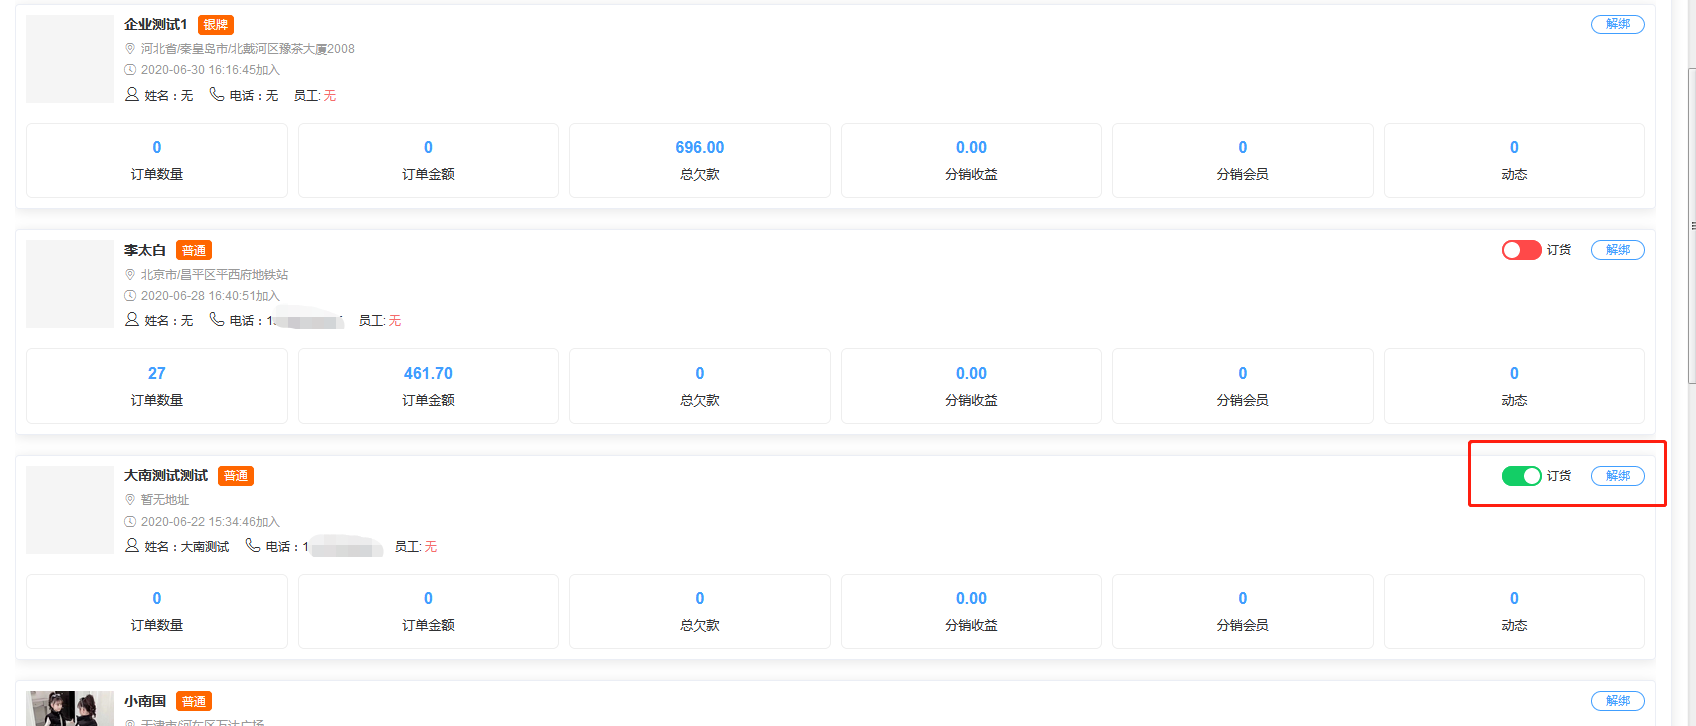The width and height of the screenshot is (1696, 726).
Task: Click 李太白 blank avatar thumbnail
Action: pyautogui.click(x=70, y=284)
